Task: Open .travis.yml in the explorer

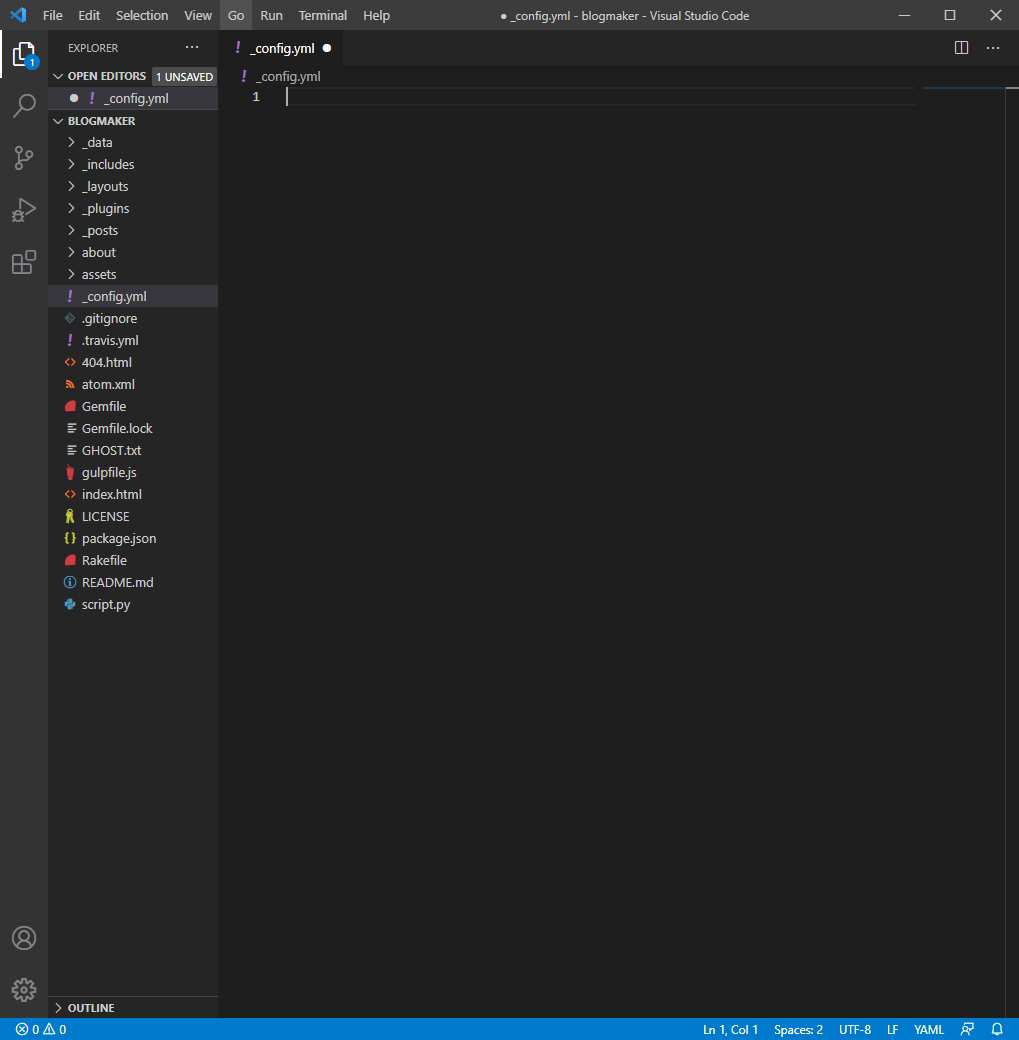Action: [133, 340]
